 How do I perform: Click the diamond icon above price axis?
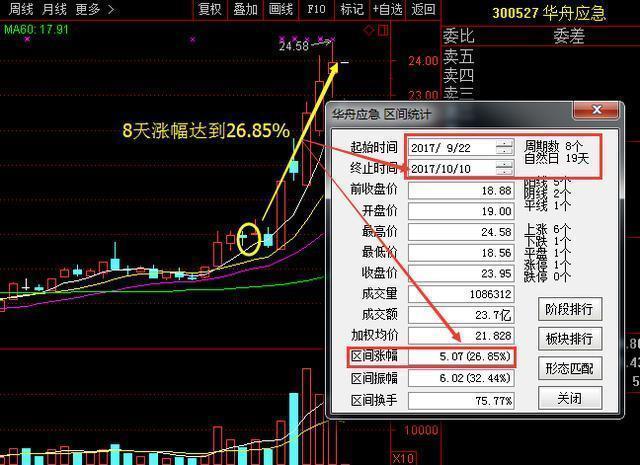368,32
